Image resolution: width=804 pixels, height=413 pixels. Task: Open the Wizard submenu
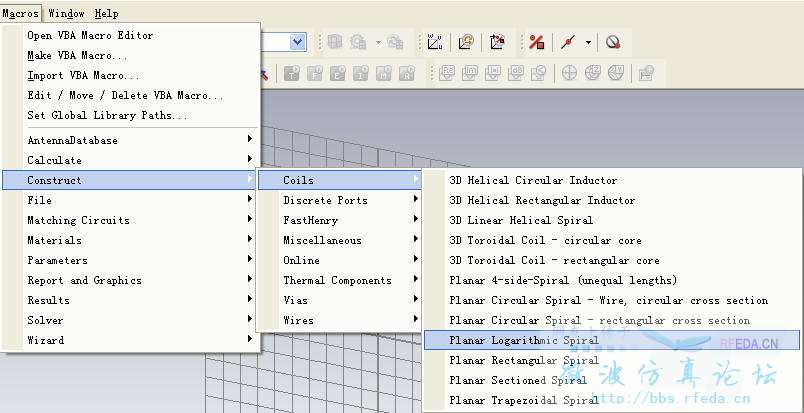(x=131, y=340)
